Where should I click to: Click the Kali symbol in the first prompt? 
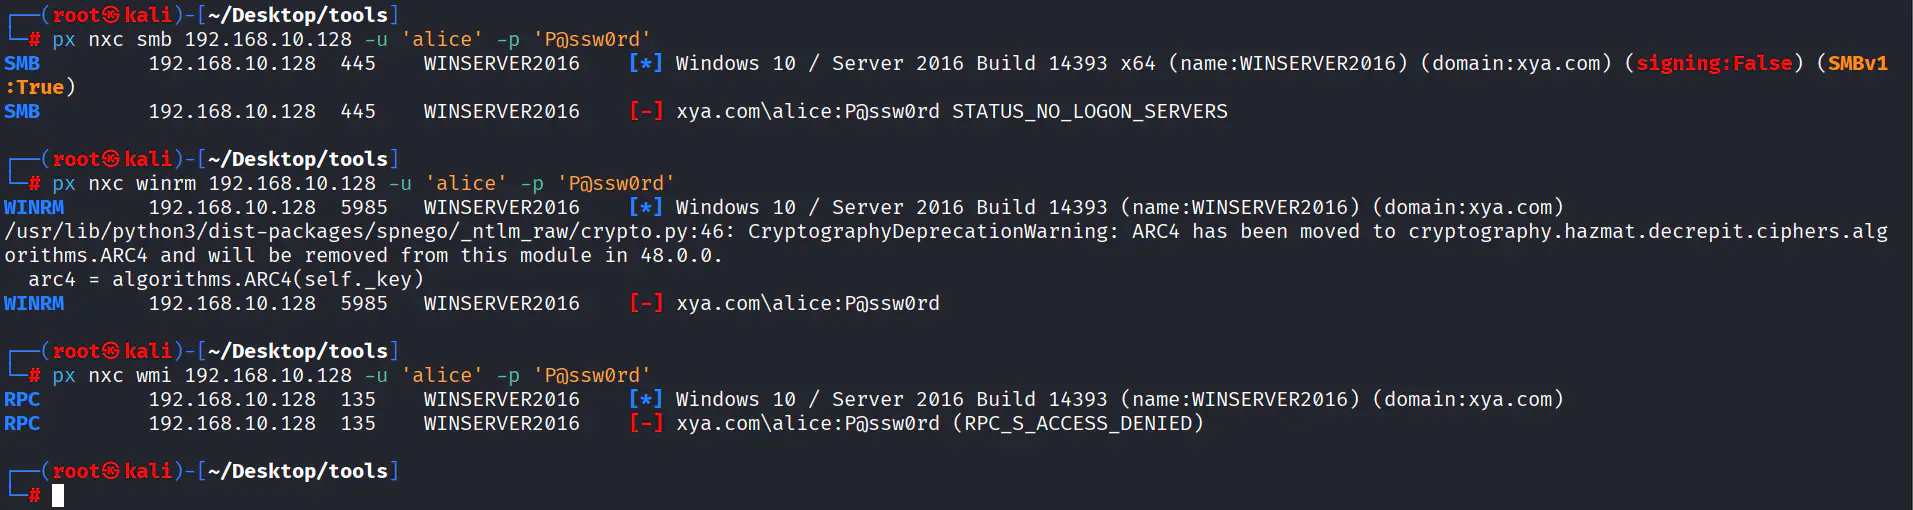click(110, 15)
